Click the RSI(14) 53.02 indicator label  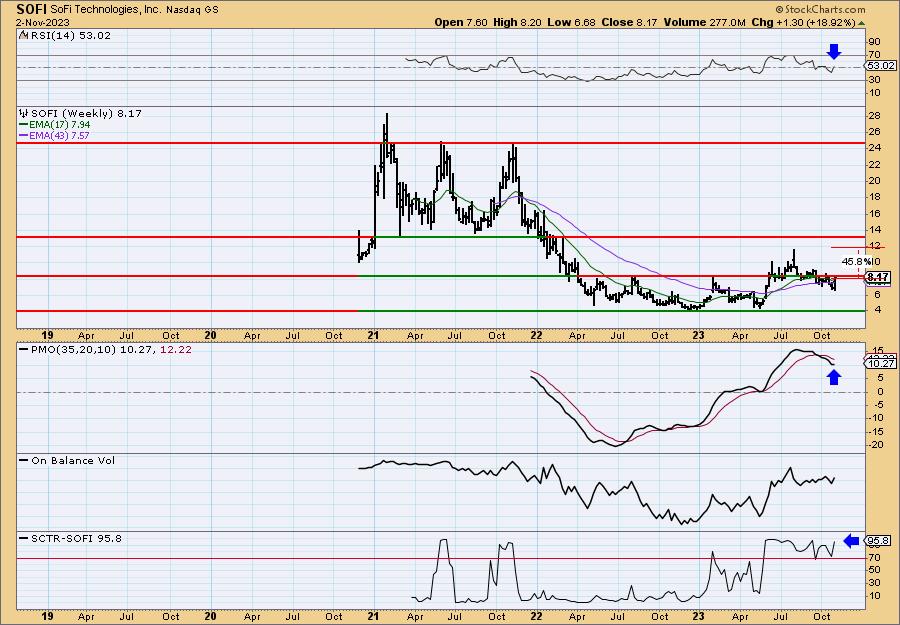(69, 36)
